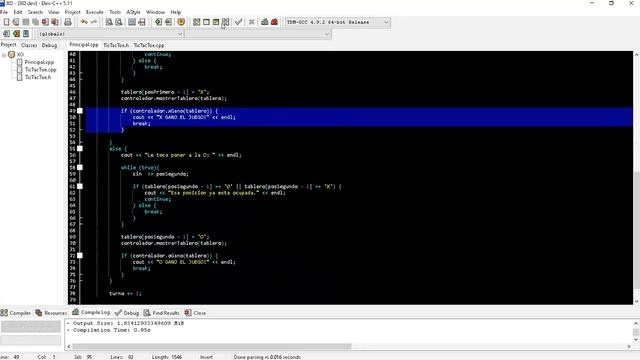Switch to TicTacToe.h editor tab
Screen dimensions: 640x360
[116, 45]
